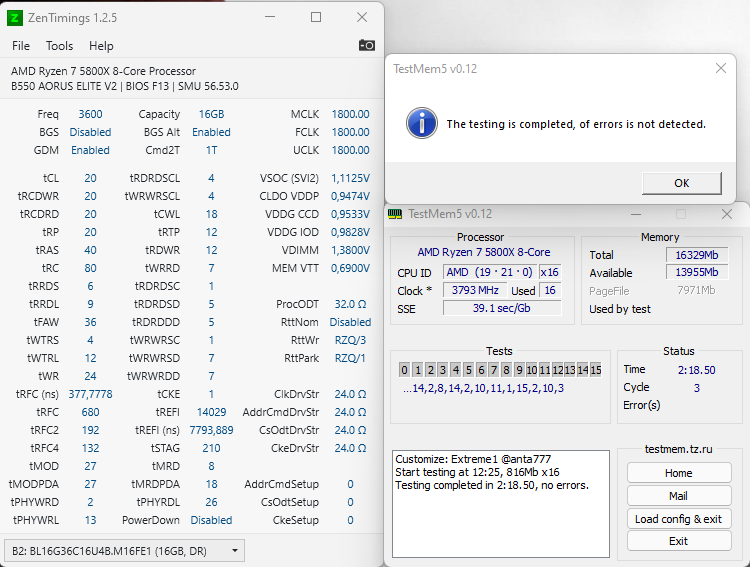Viewport: 750px width, 567px height.
Task: Click test box number 7
Action: [x=494, y=370]
